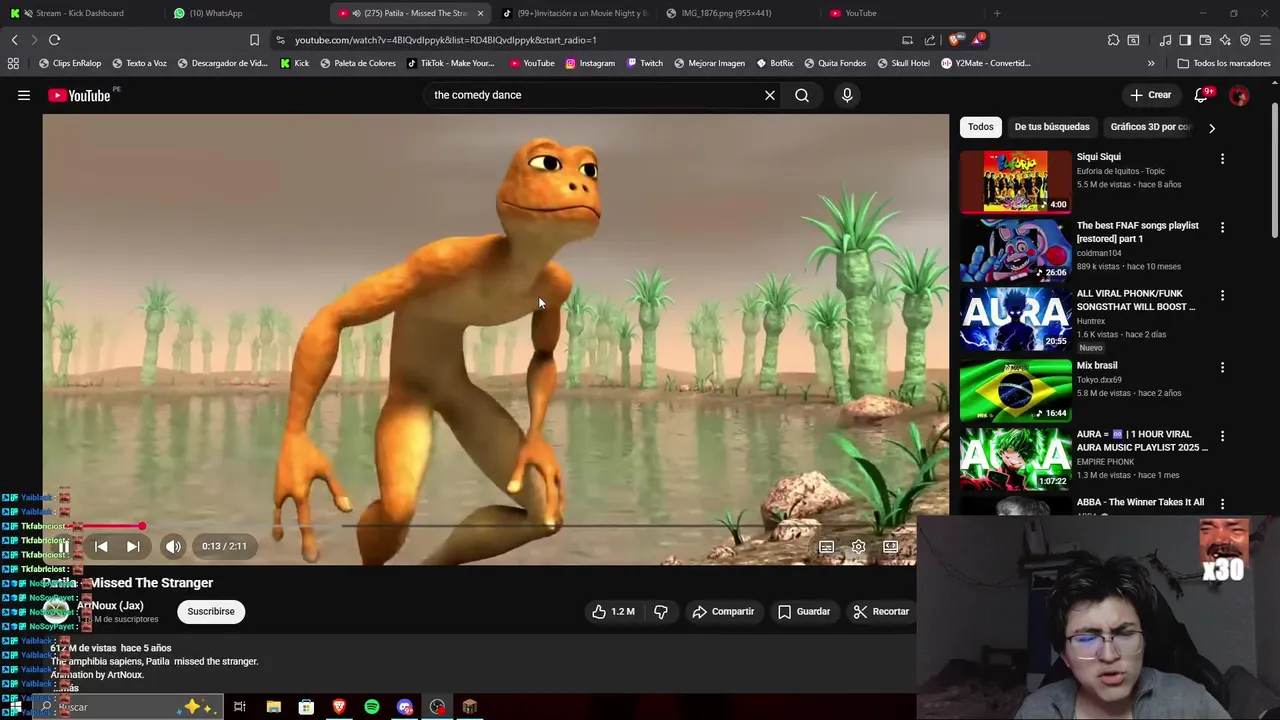This screenshot has width=1280, height=720.
Task: Open YouTube notifications bell
Action: (1201, 95)
